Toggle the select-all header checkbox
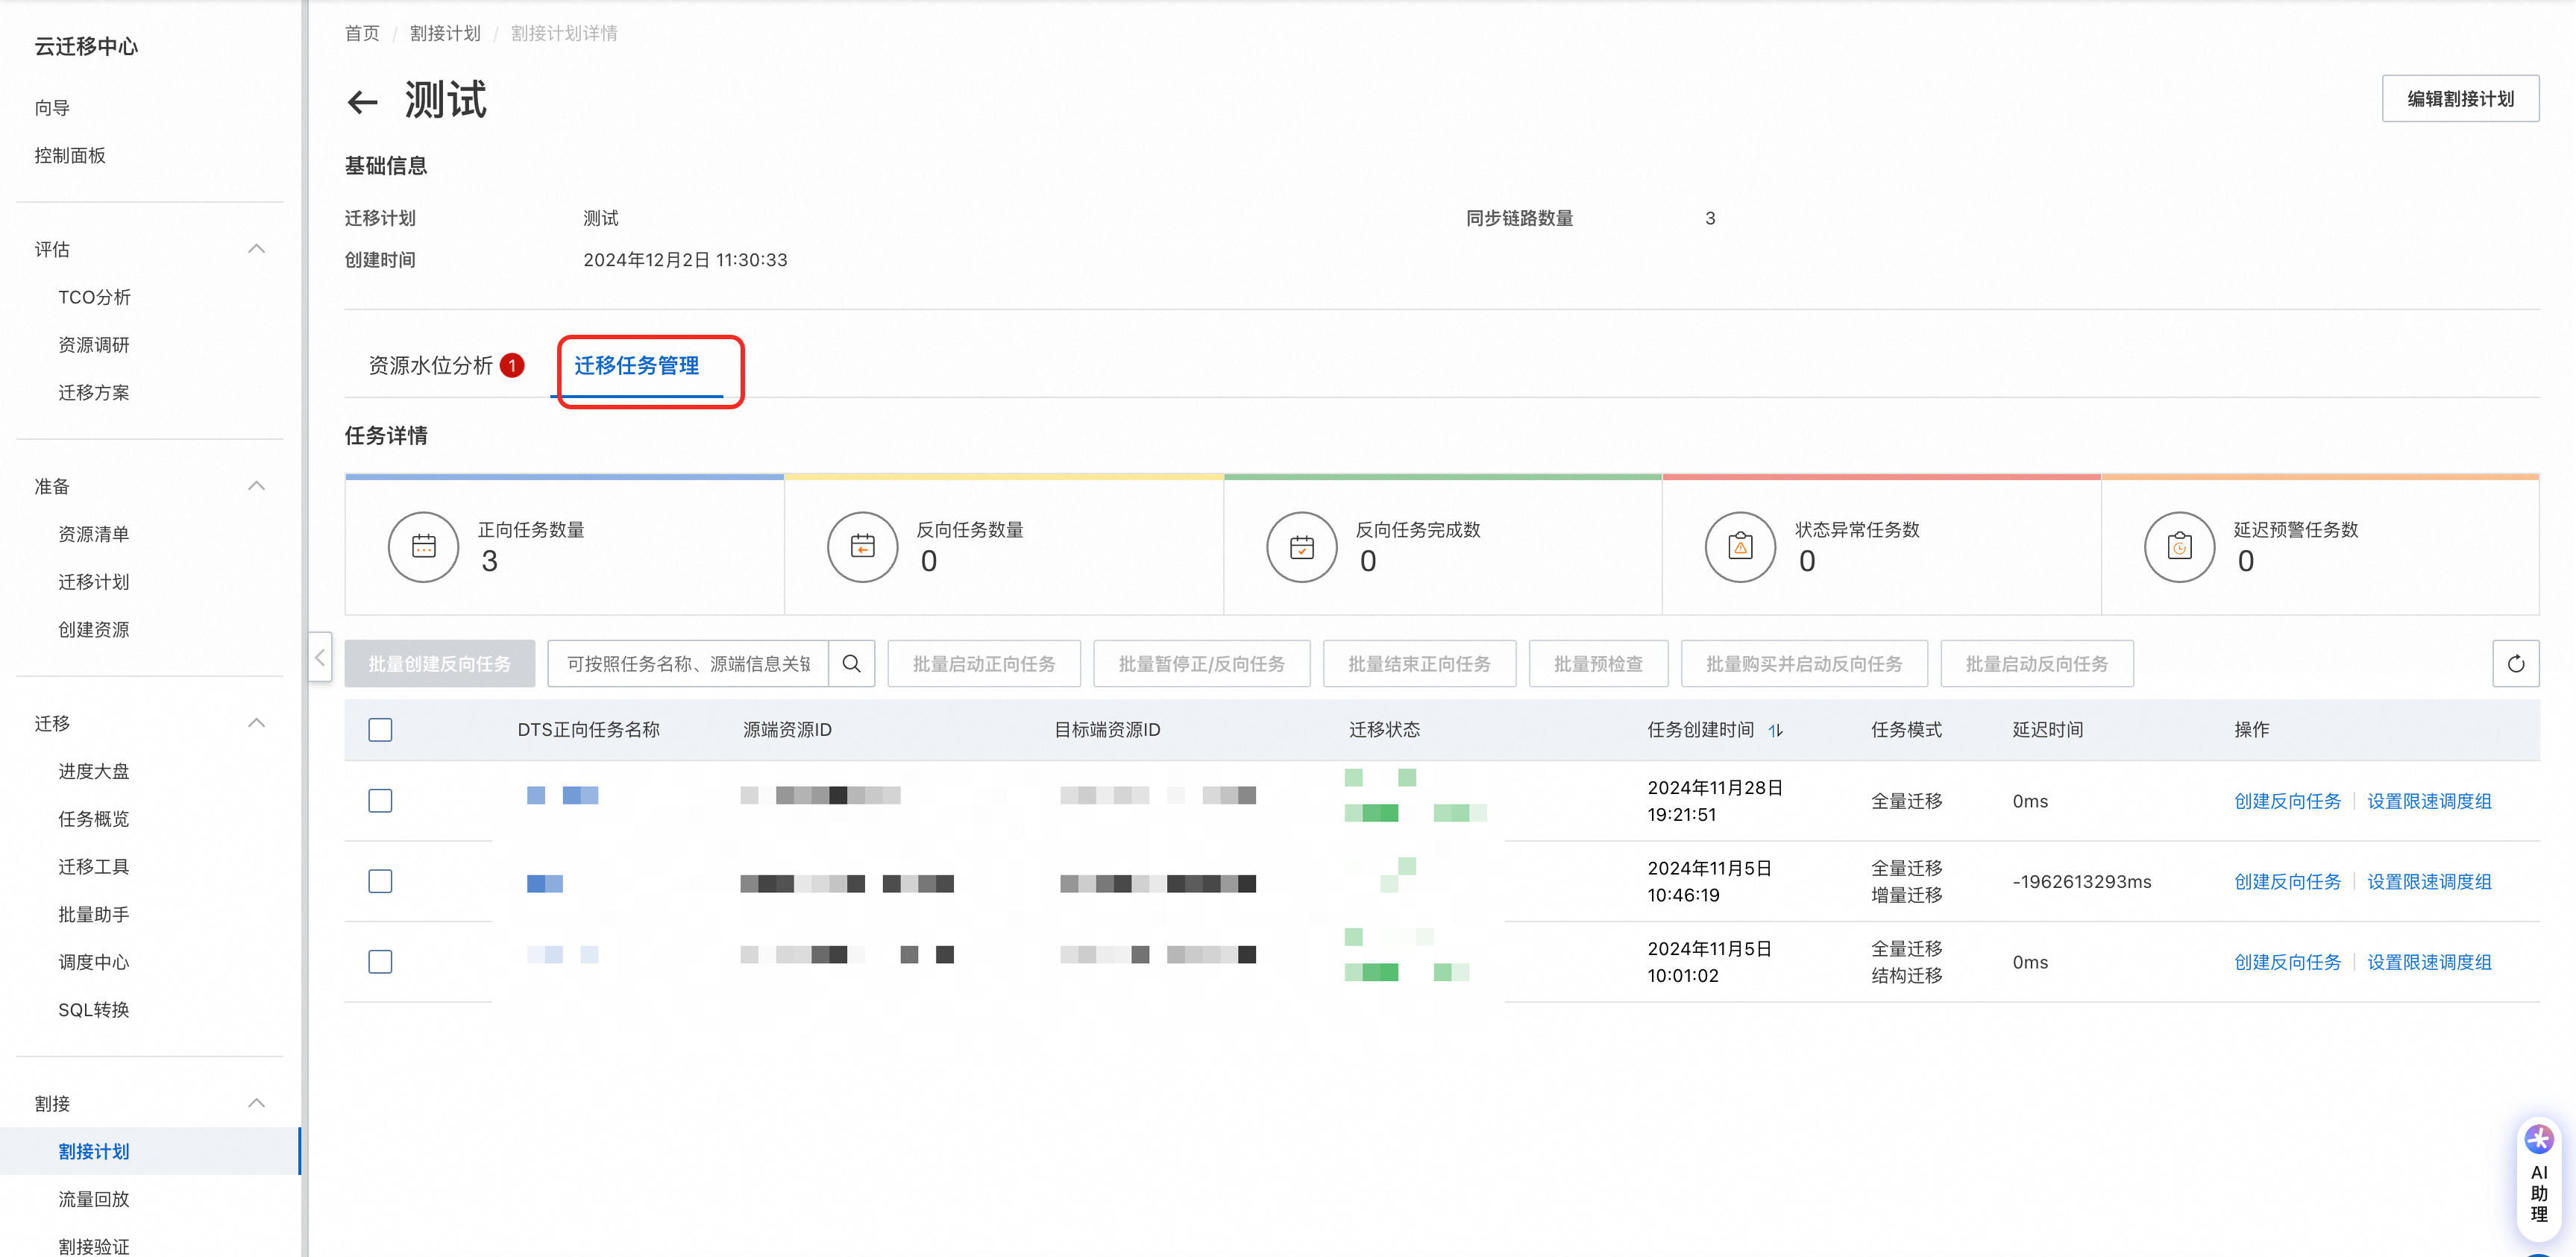 (x=380, y=730)
